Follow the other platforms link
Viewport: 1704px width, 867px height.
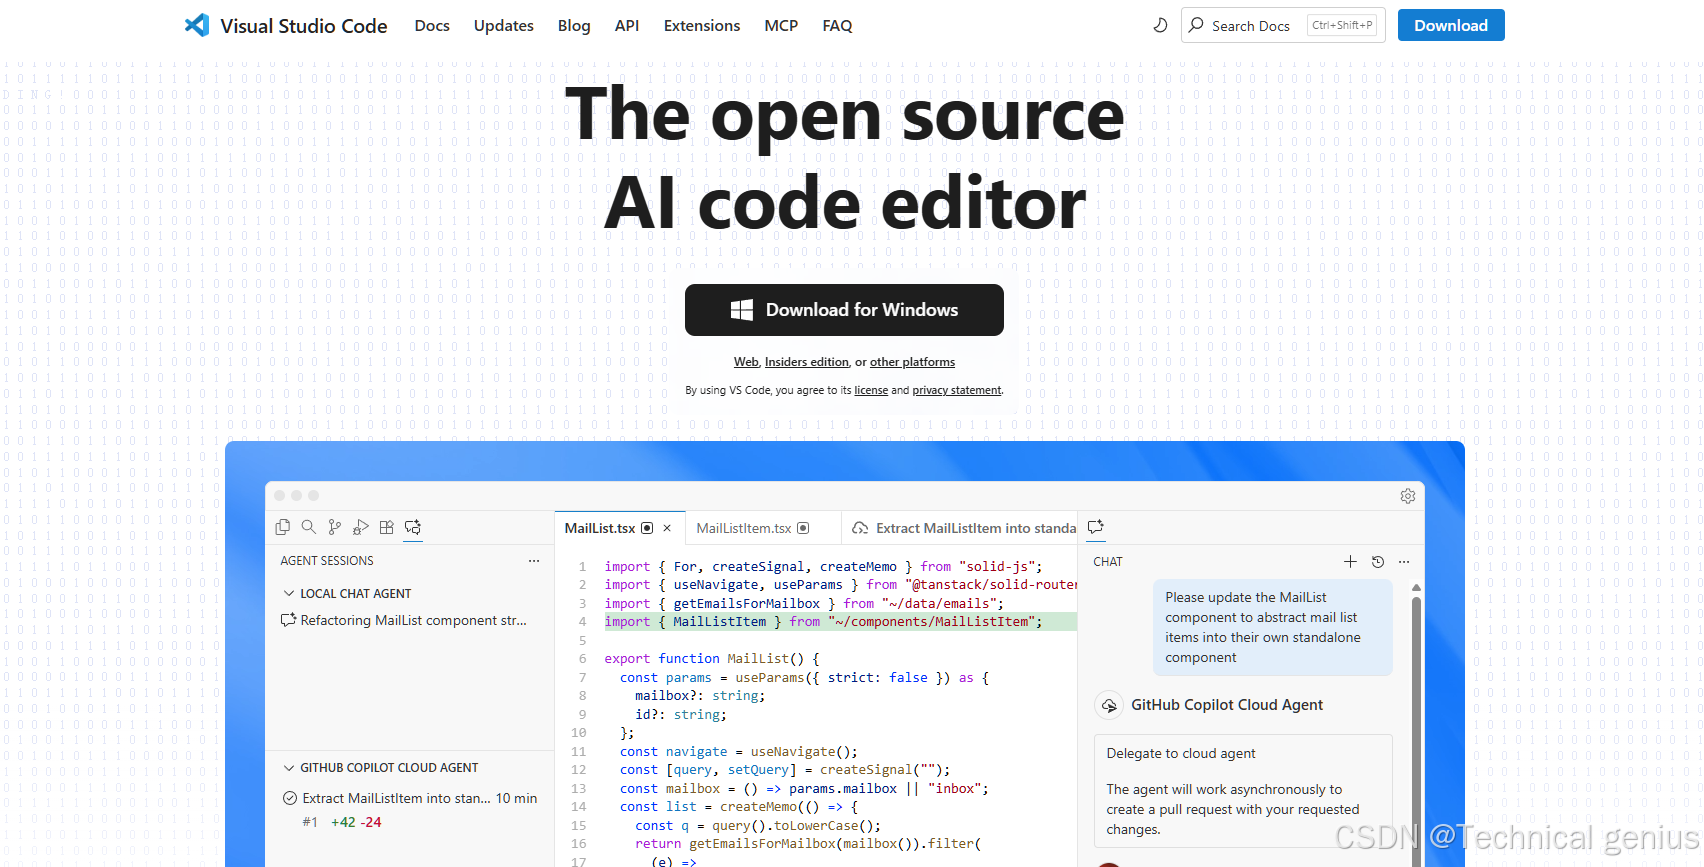pos(912,362)
